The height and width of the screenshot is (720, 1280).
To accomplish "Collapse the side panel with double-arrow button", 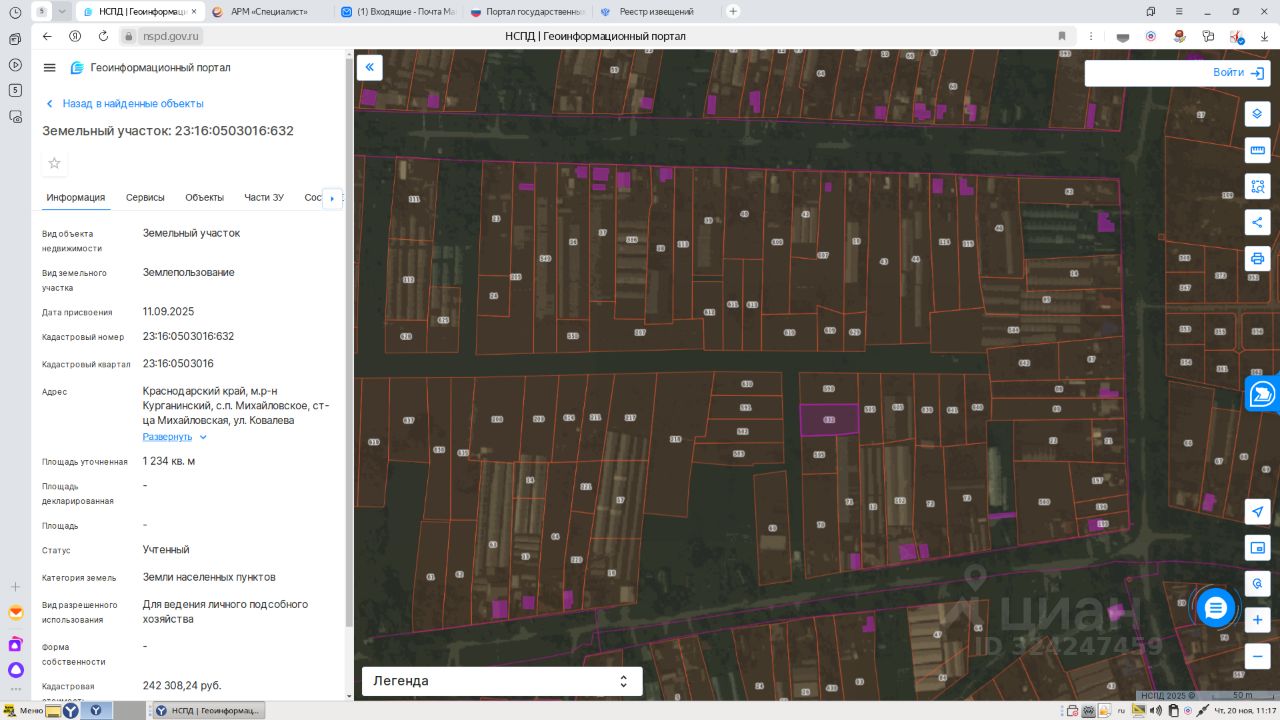I will [x=369, y=67].
